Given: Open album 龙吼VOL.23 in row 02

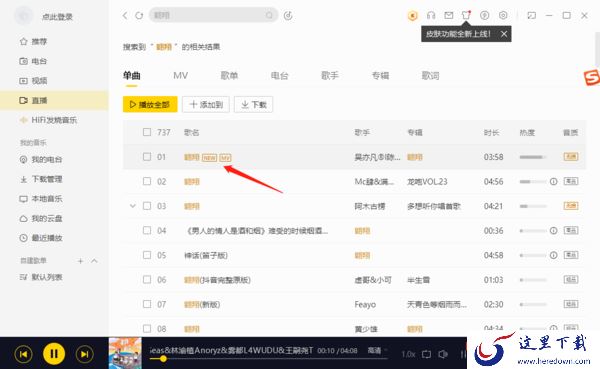Looking at the screenshot, I should (427, 181).
